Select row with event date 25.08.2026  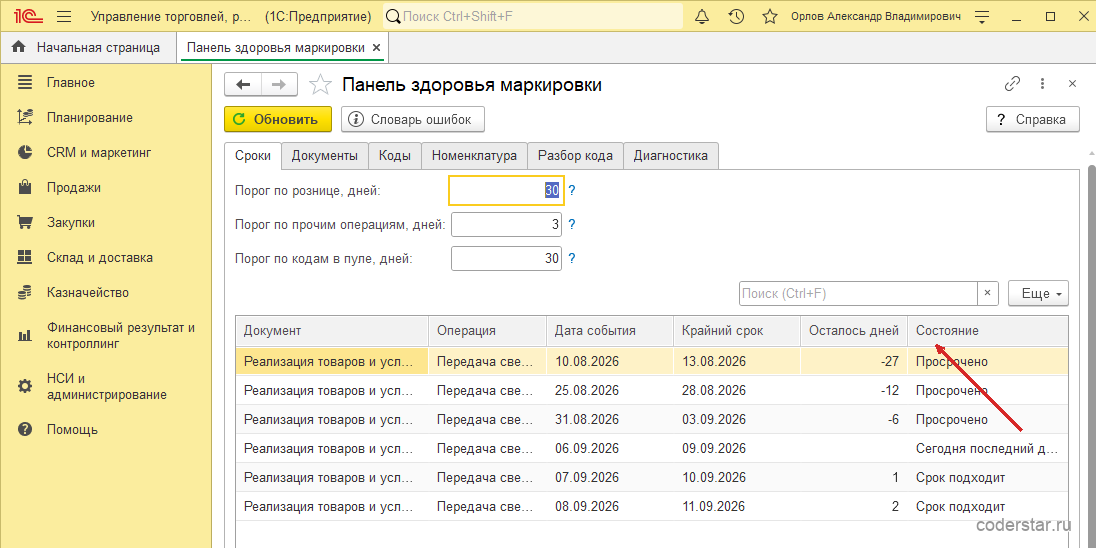pos(652,390)
